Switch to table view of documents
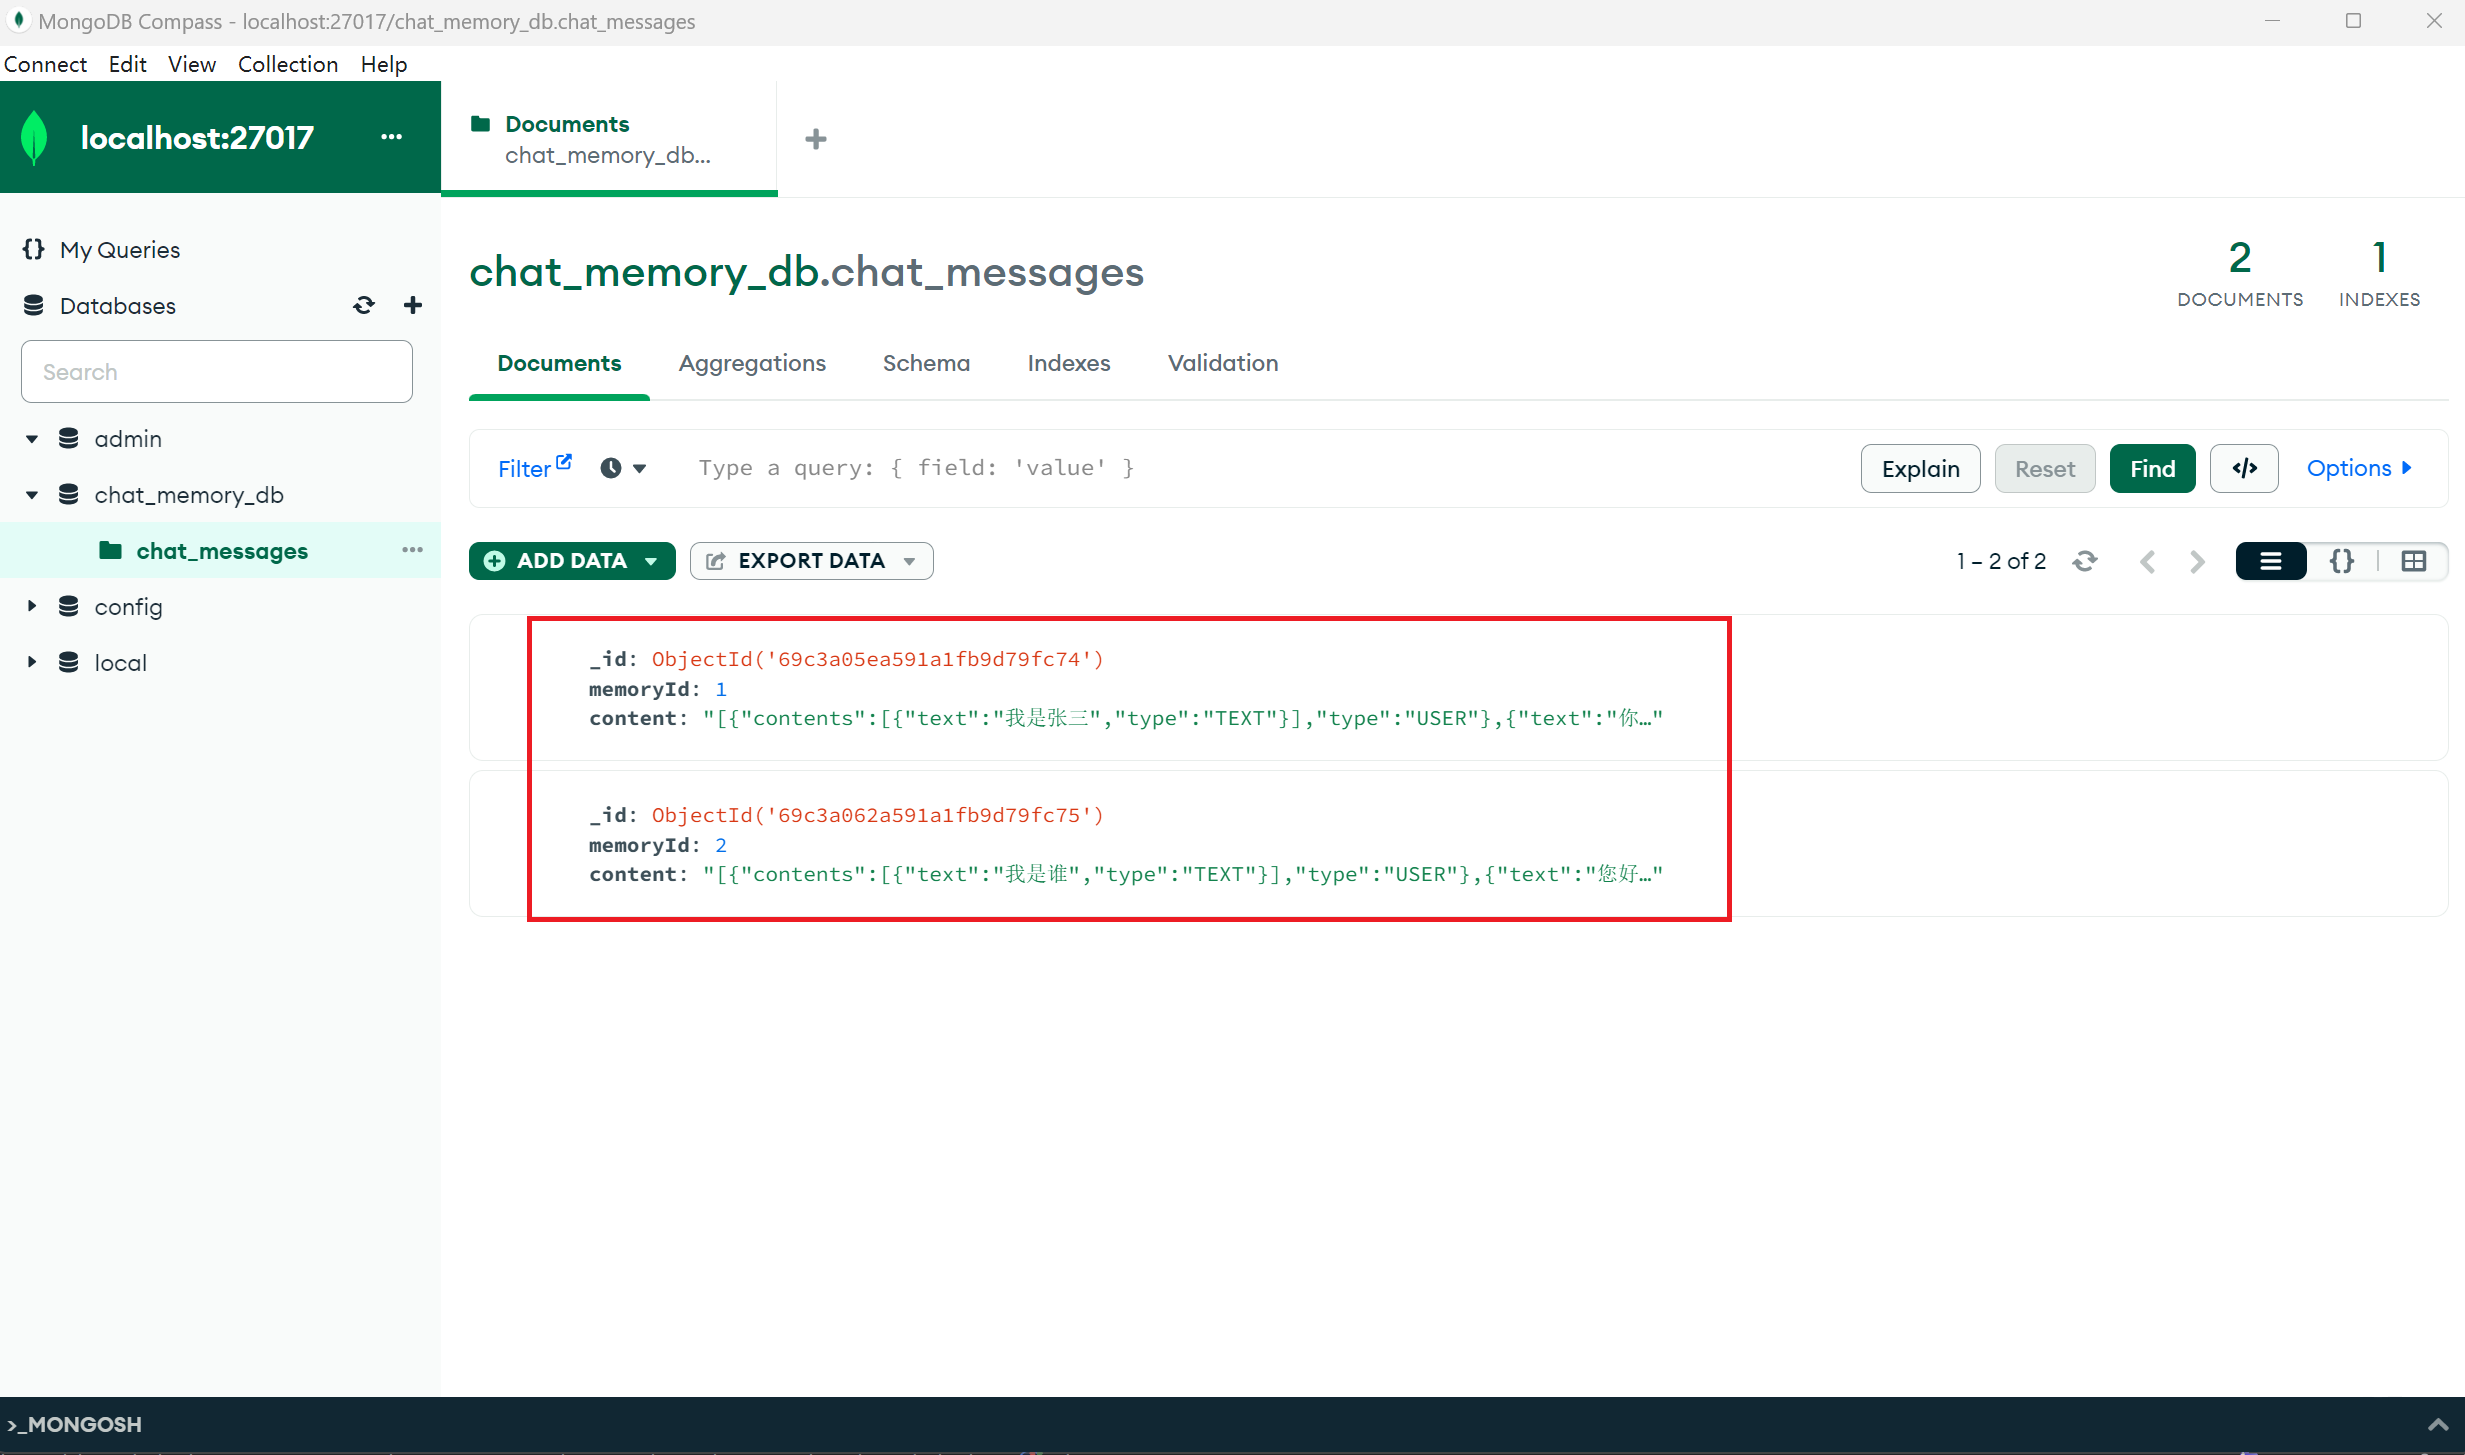 (x=2413, y=561)
